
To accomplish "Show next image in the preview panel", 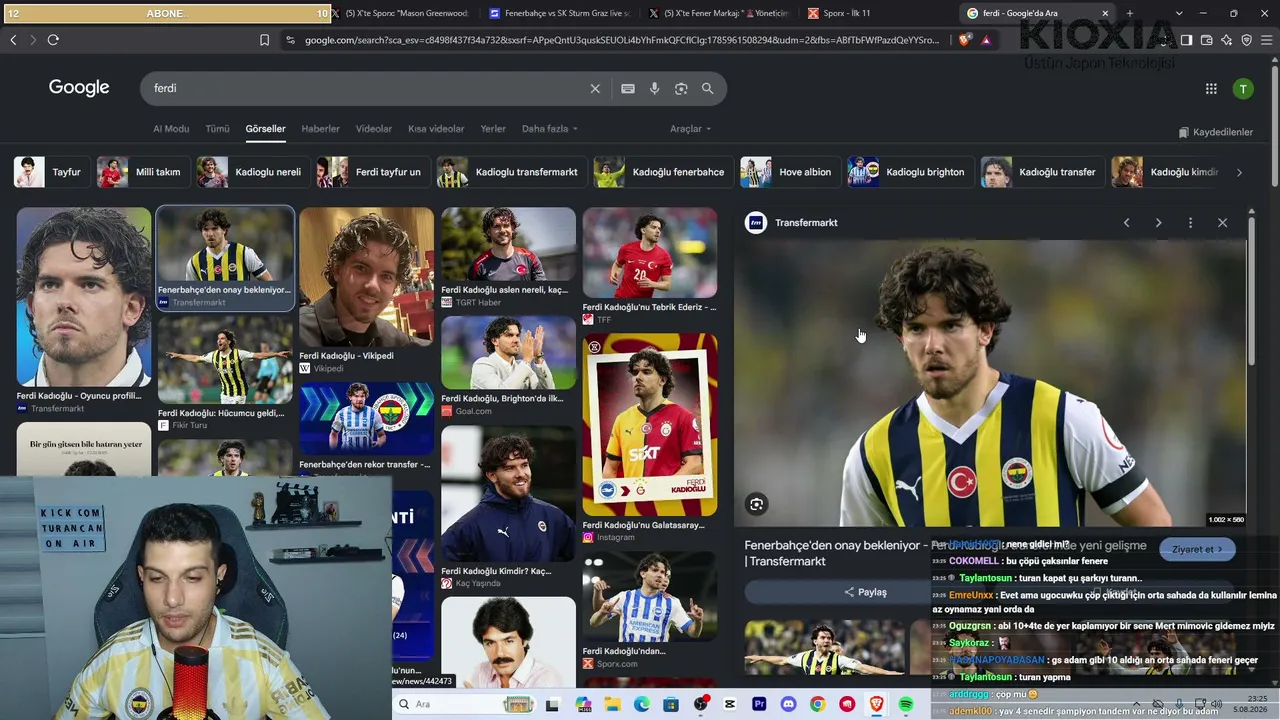I will (x=1158, y=223).
